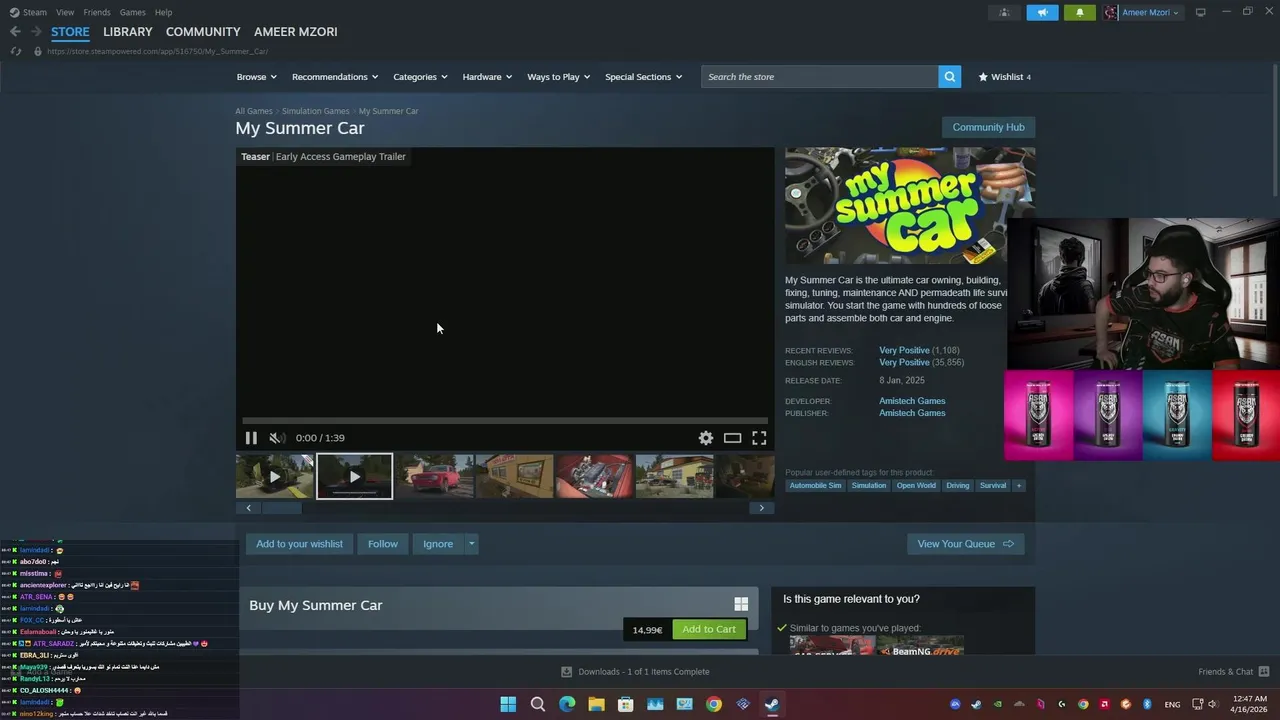Click the store search input field
Viewport: 1280px width, 720px height.
[x=820, y=77]
